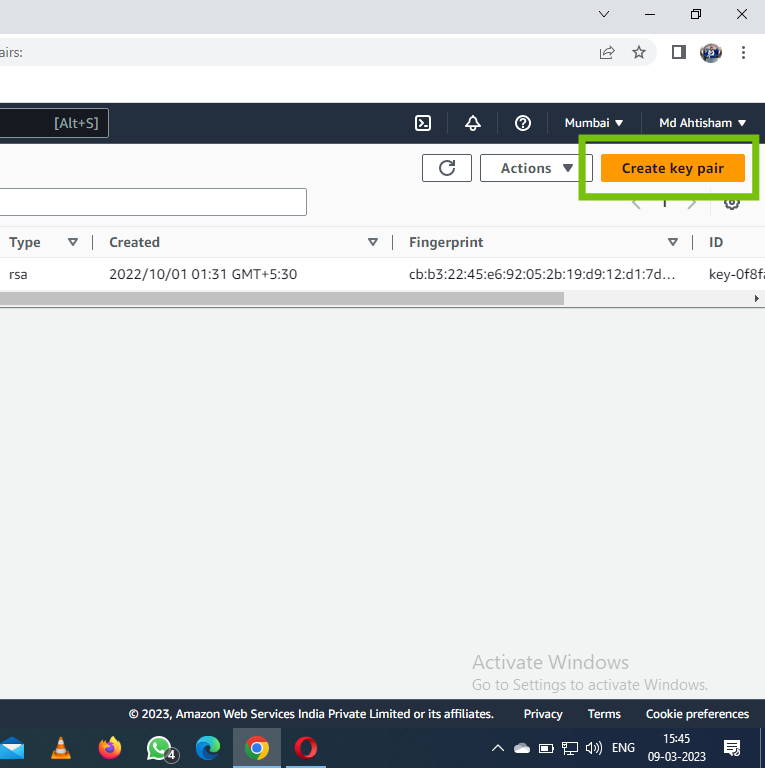Open the Privacy link
Image resolution: width=765 pixels, height=768 pixels.
click(x=543, y=714)
